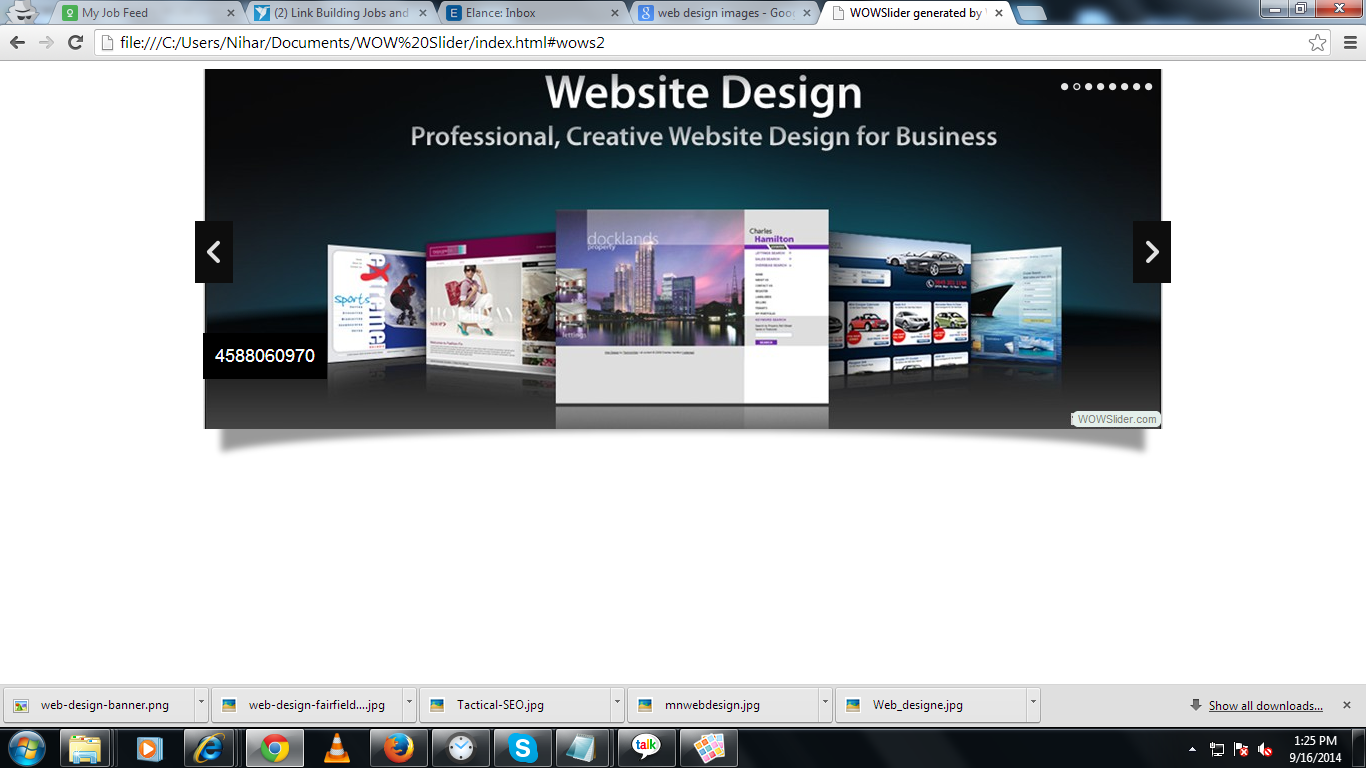This screenshot has width=1366, height=768.
Task: Open Skype from the taskbar
Action: click(523, 747)
